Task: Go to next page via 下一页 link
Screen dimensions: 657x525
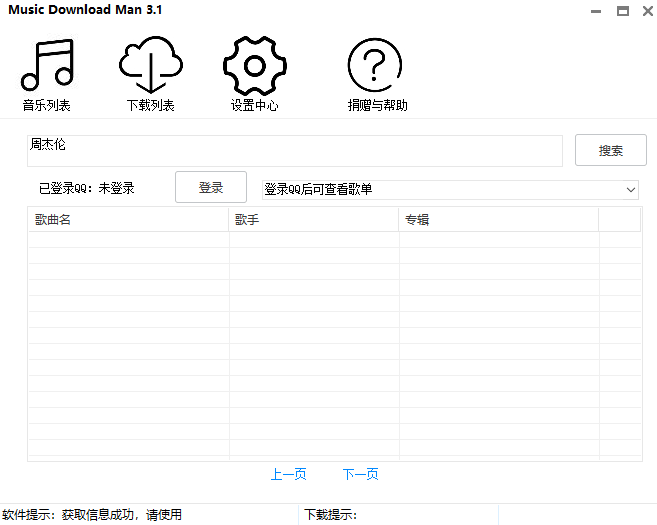Action: point(360,474)
